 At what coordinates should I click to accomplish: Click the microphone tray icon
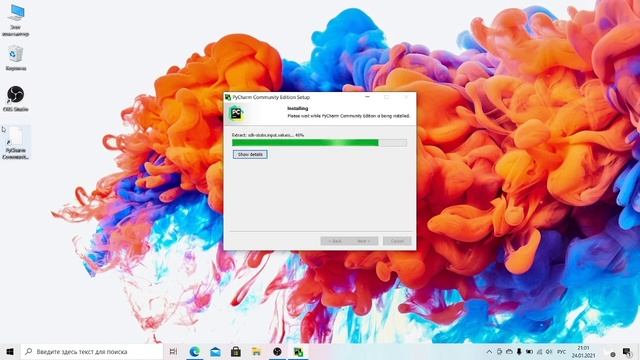519,351
